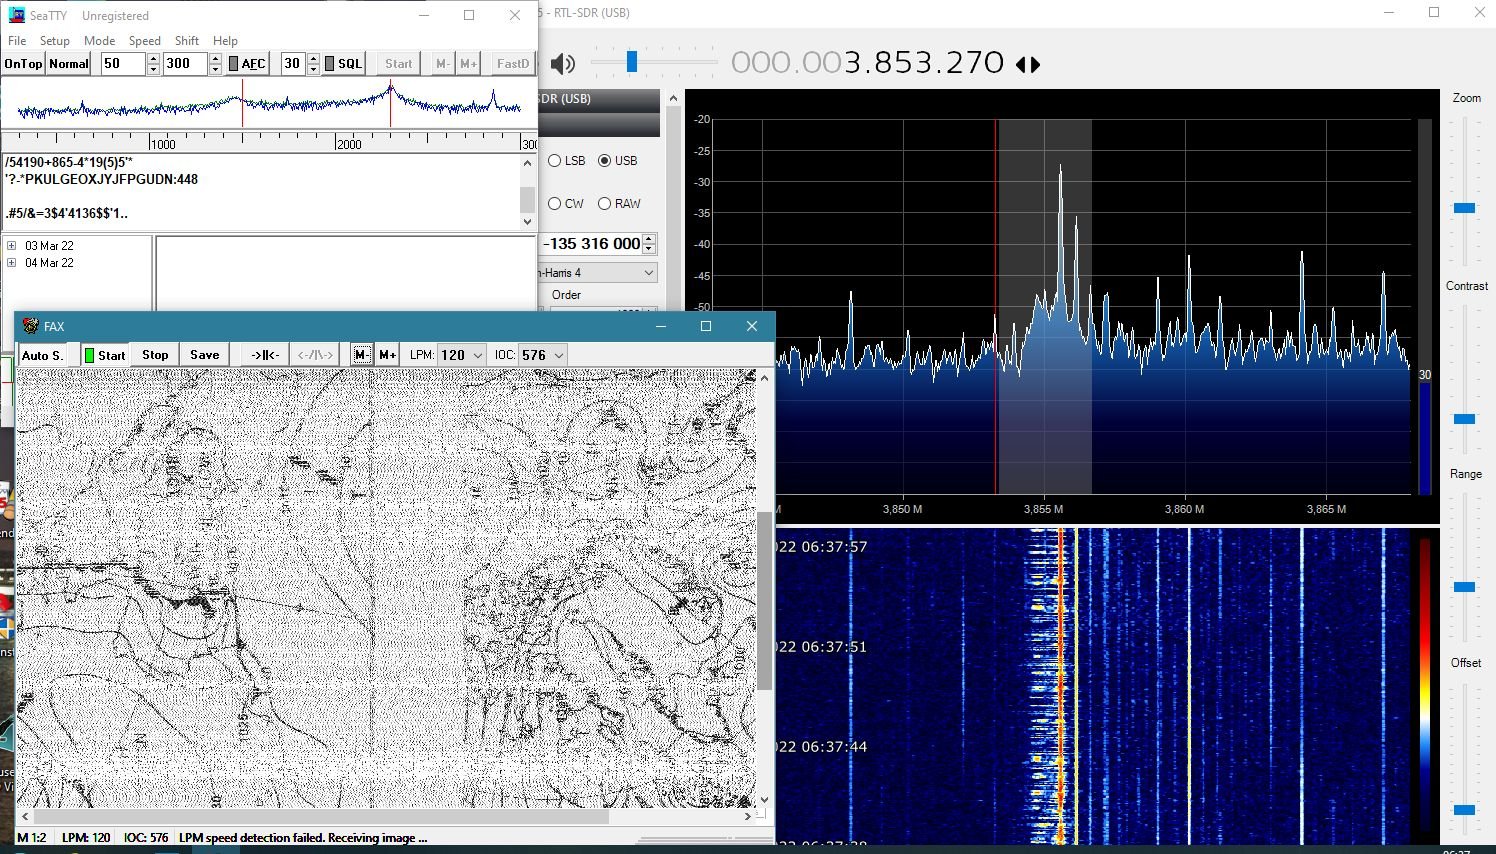This screenshot has width=1496, height=854.
Task: Click the M- button in FAX toolbar
Action: coord(362,355)
